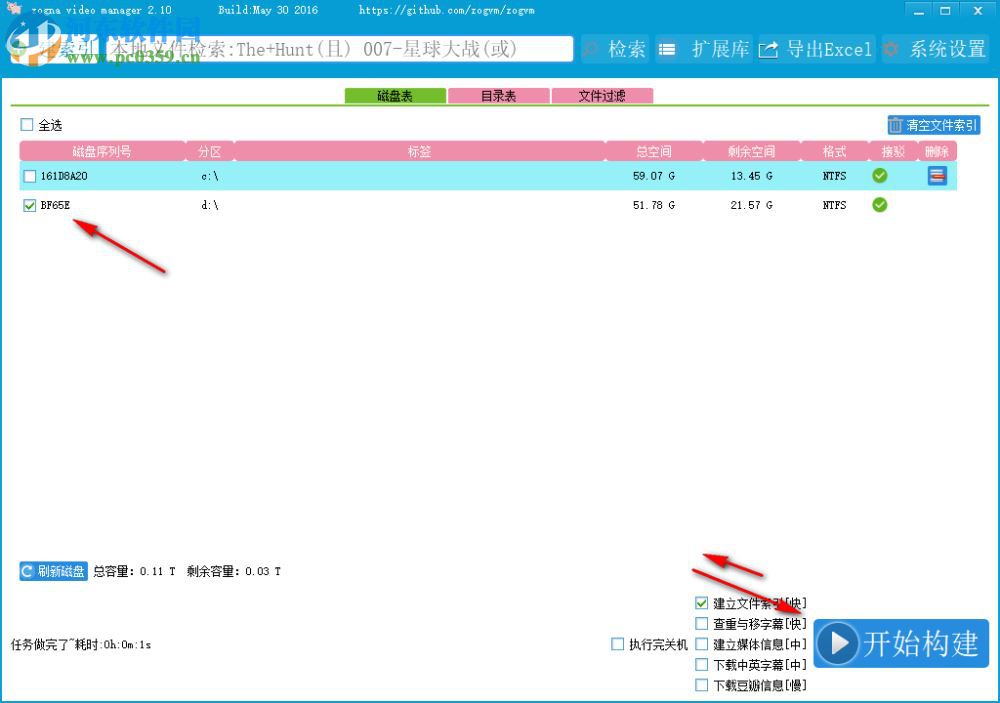The height and width of the screenshot is (703, 1000).
Task: Click the search magnifier icon on 检索 button
Action: point(590,48)
